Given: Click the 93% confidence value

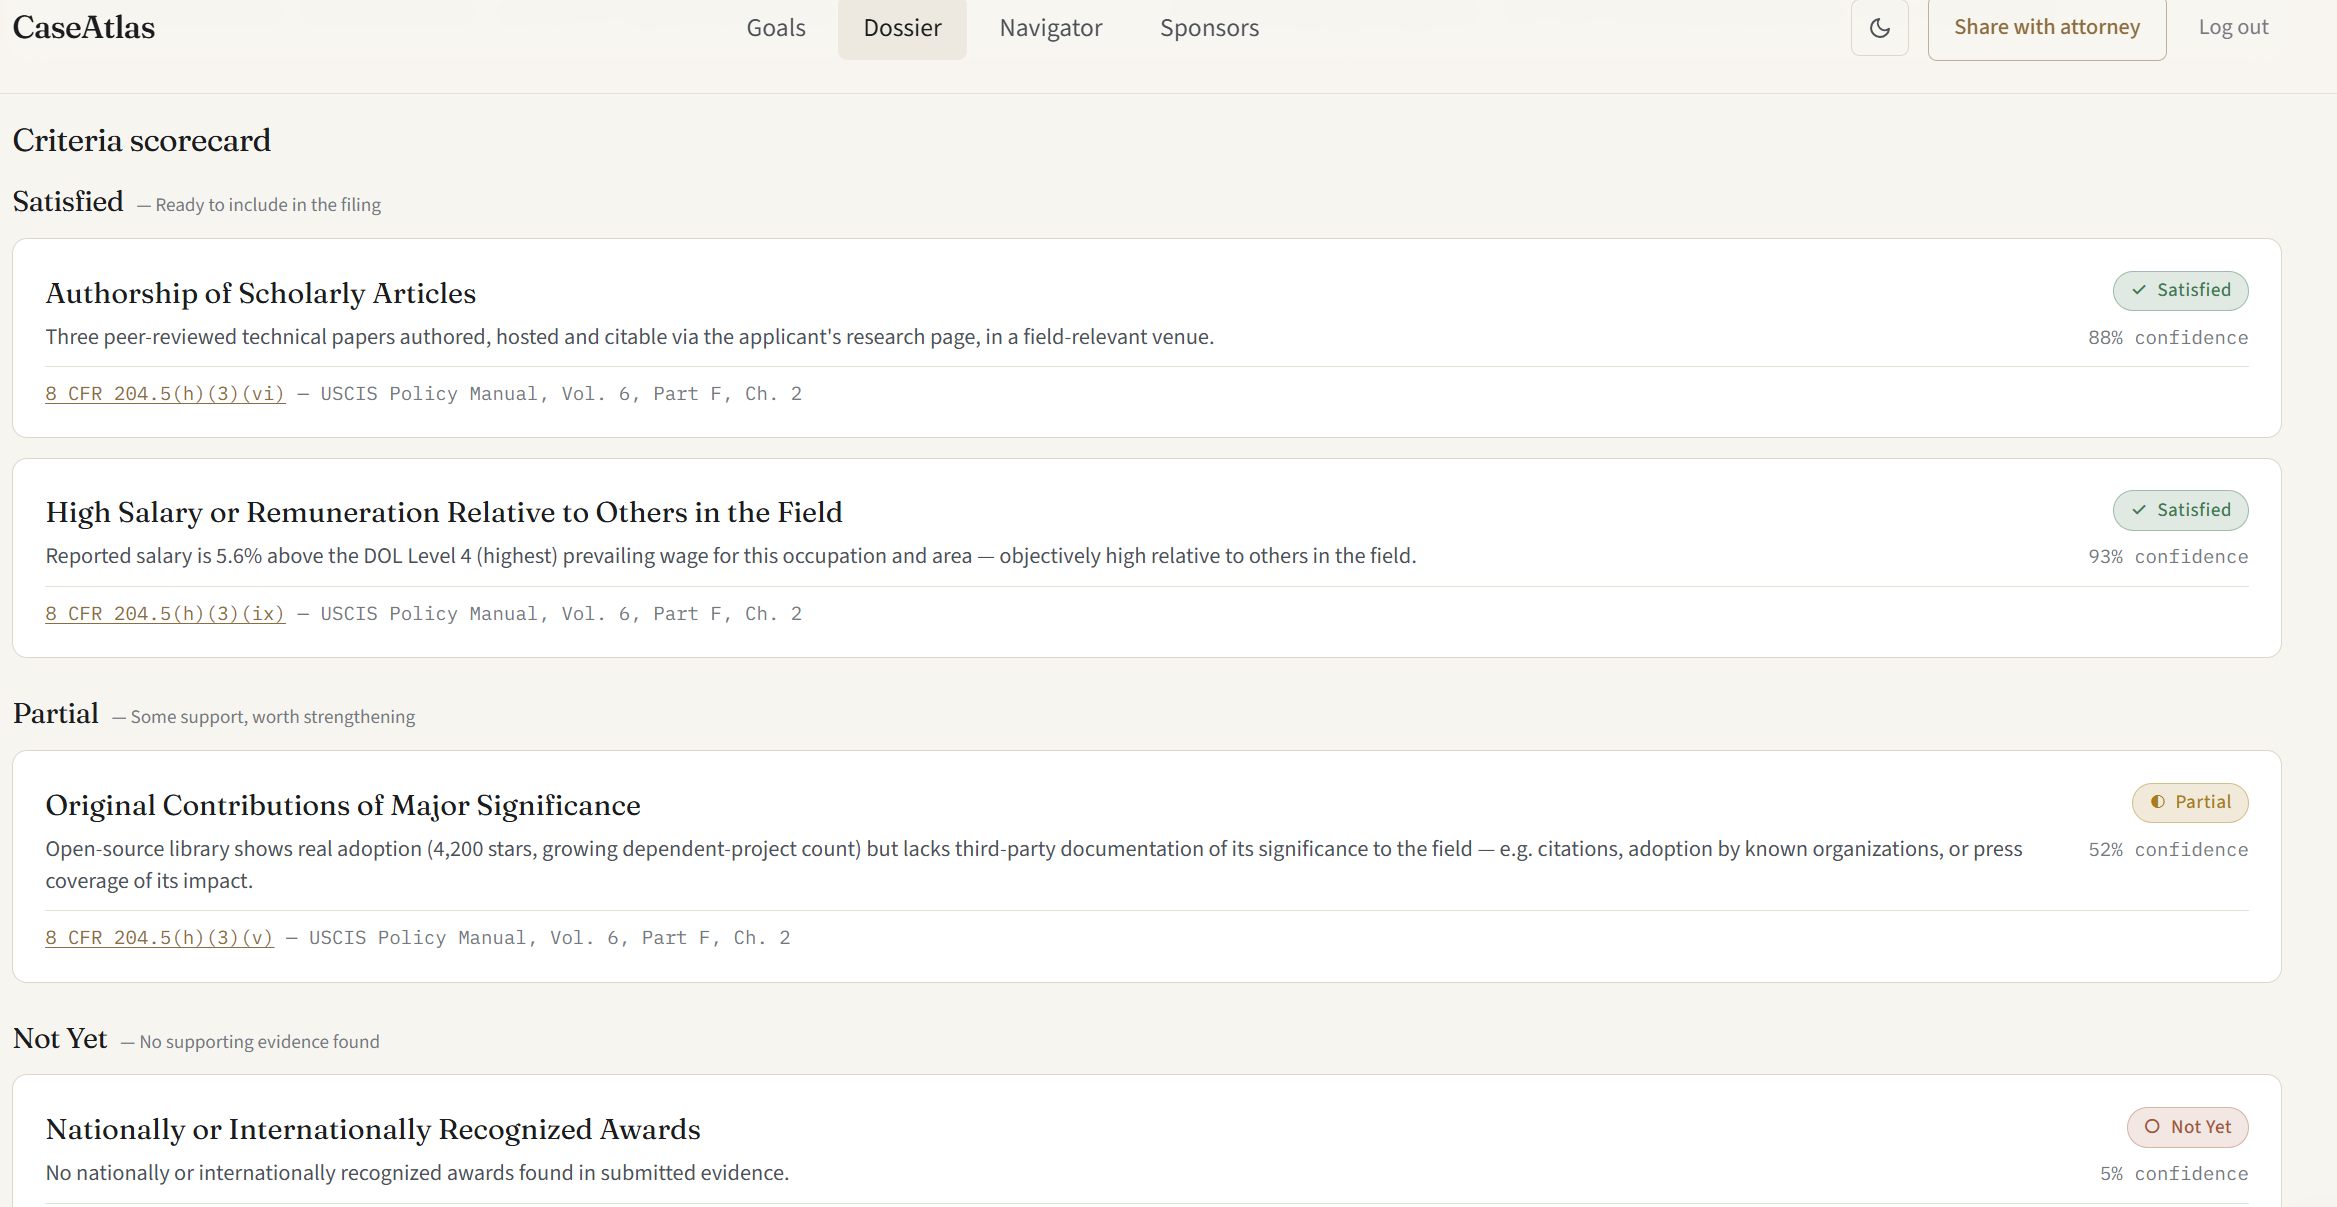Looking at the screenshot, I should point(2168,557).
